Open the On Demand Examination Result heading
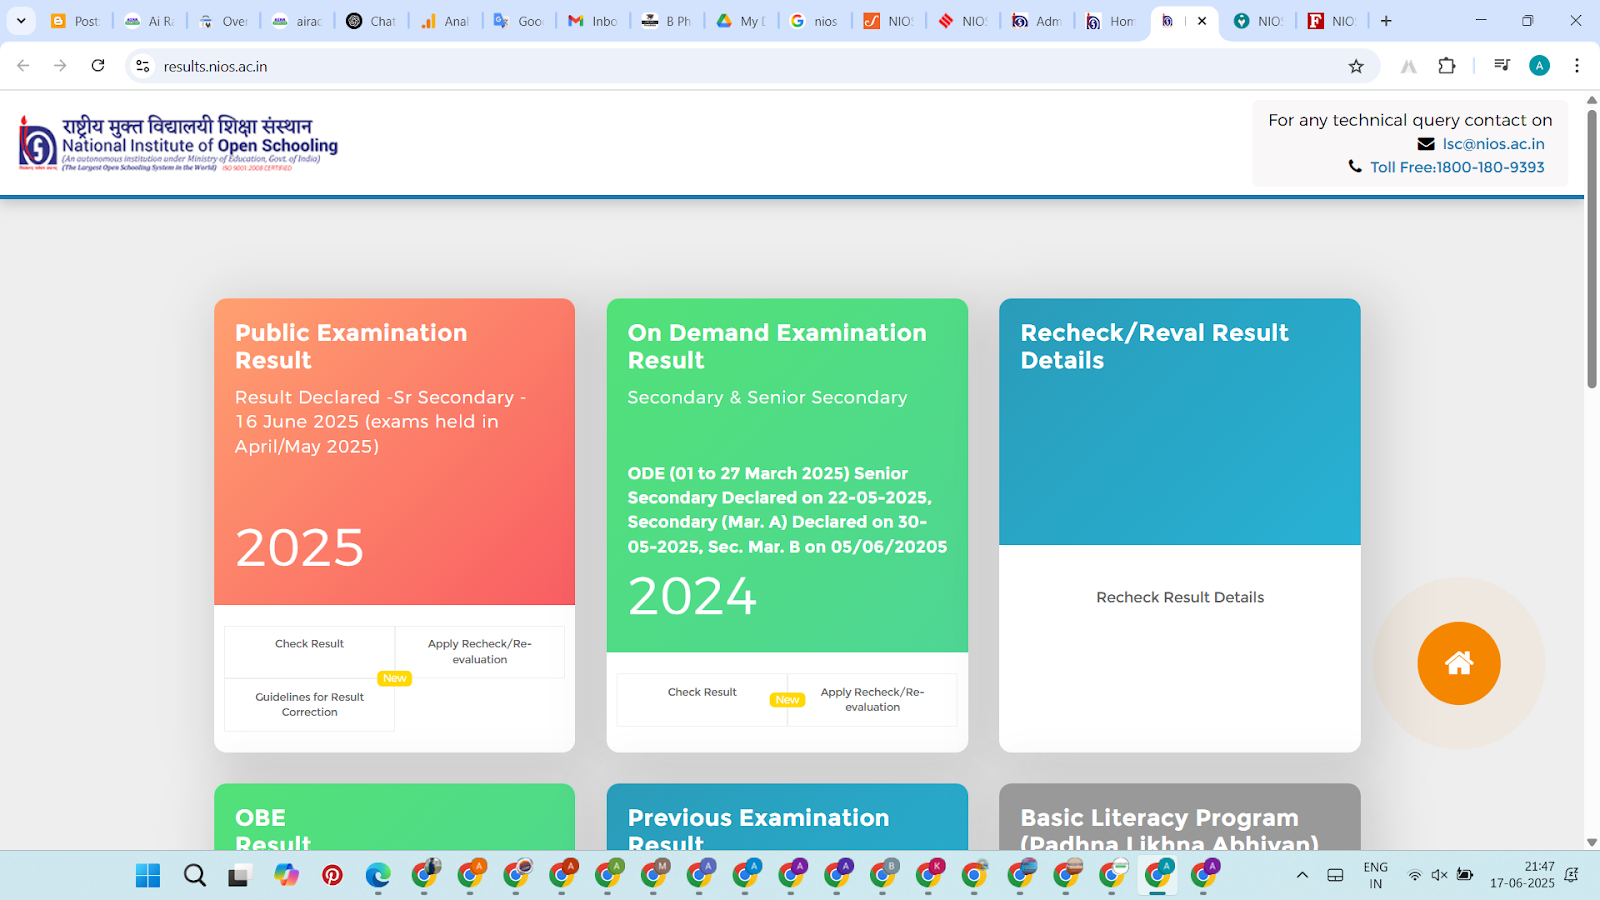 point(777,346)
